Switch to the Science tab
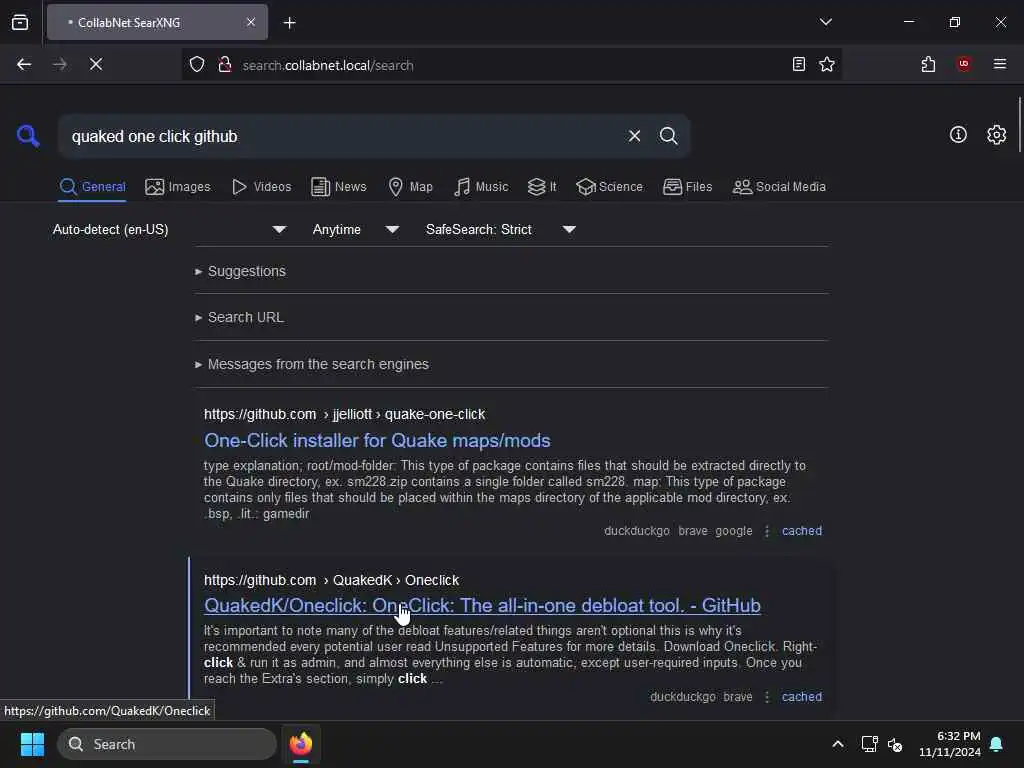 (609, 187)
